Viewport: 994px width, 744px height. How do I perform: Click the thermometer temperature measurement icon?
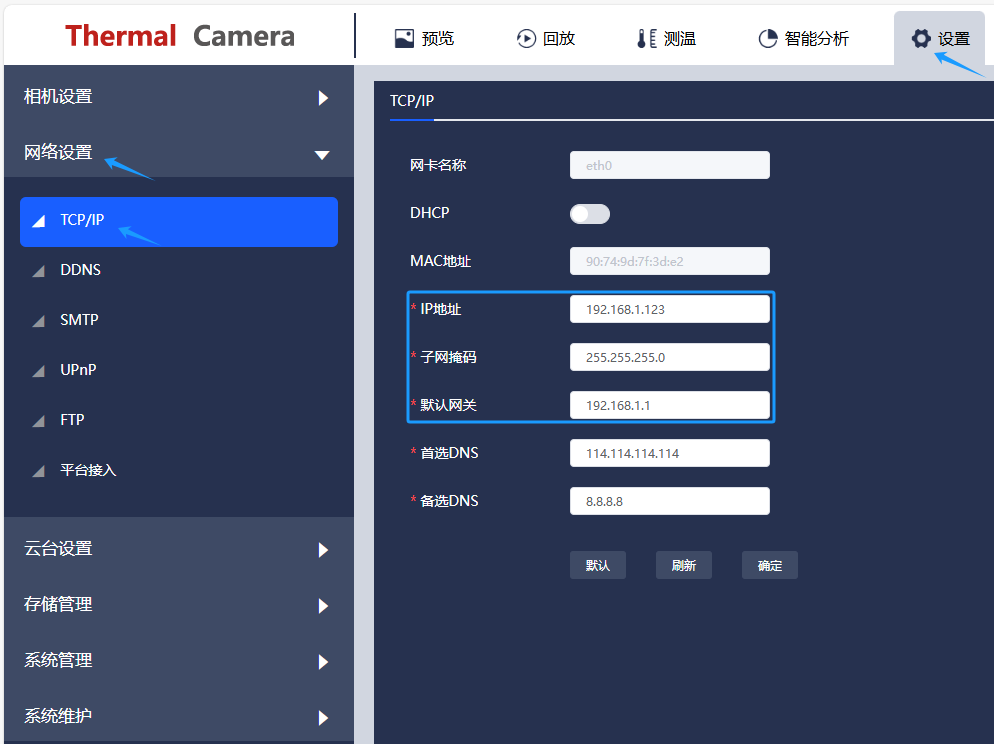[646, 38]
